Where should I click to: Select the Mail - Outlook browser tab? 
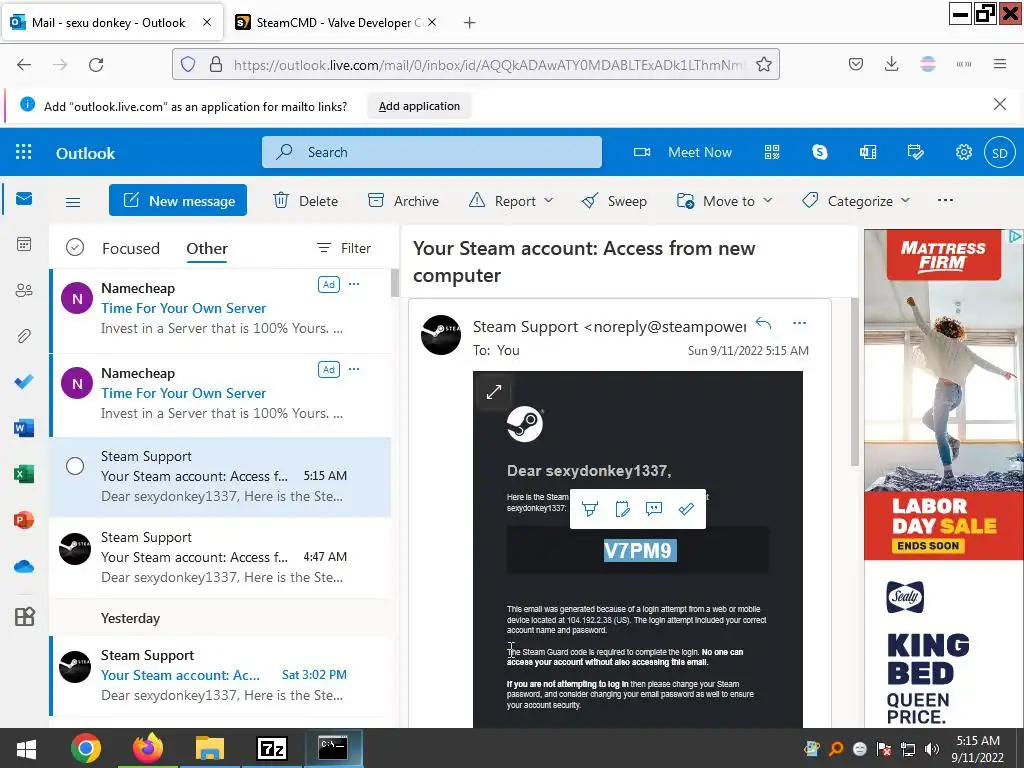(x=111, y=22)
